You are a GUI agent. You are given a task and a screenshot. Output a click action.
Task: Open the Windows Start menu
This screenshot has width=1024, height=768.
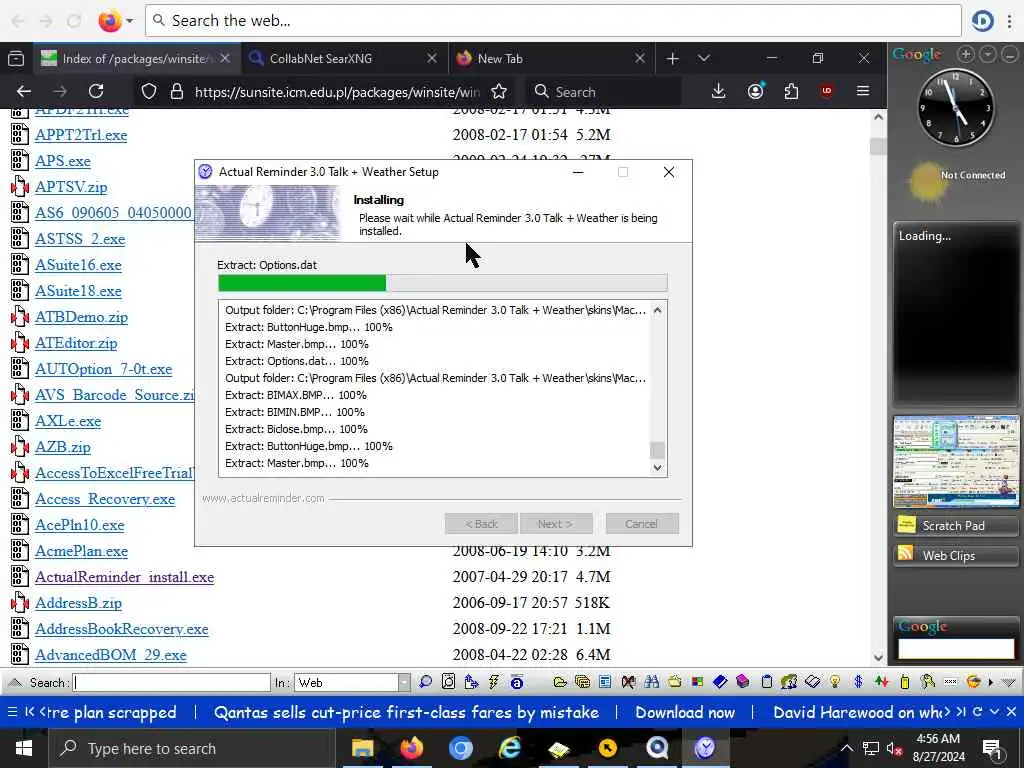[x=24, y=748]
